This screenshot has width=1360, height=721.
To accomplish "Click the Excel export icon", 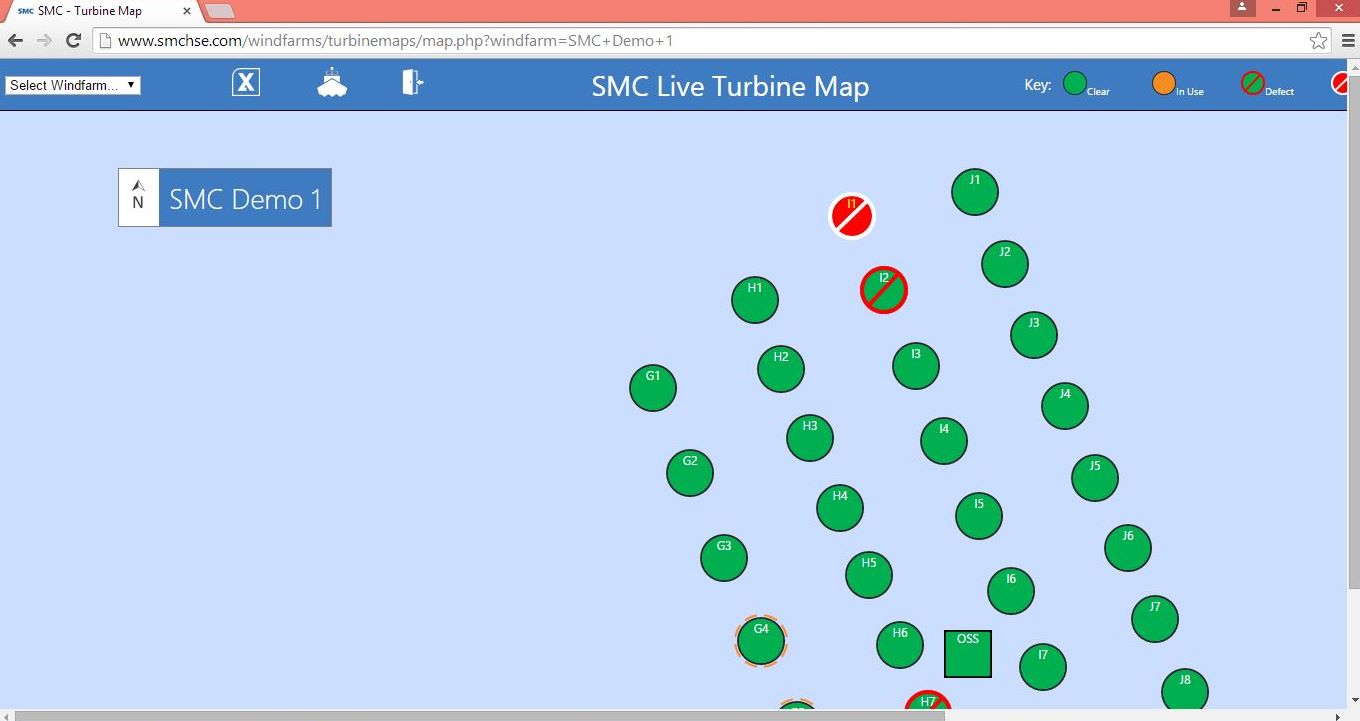I will click(x=246, y=82).
